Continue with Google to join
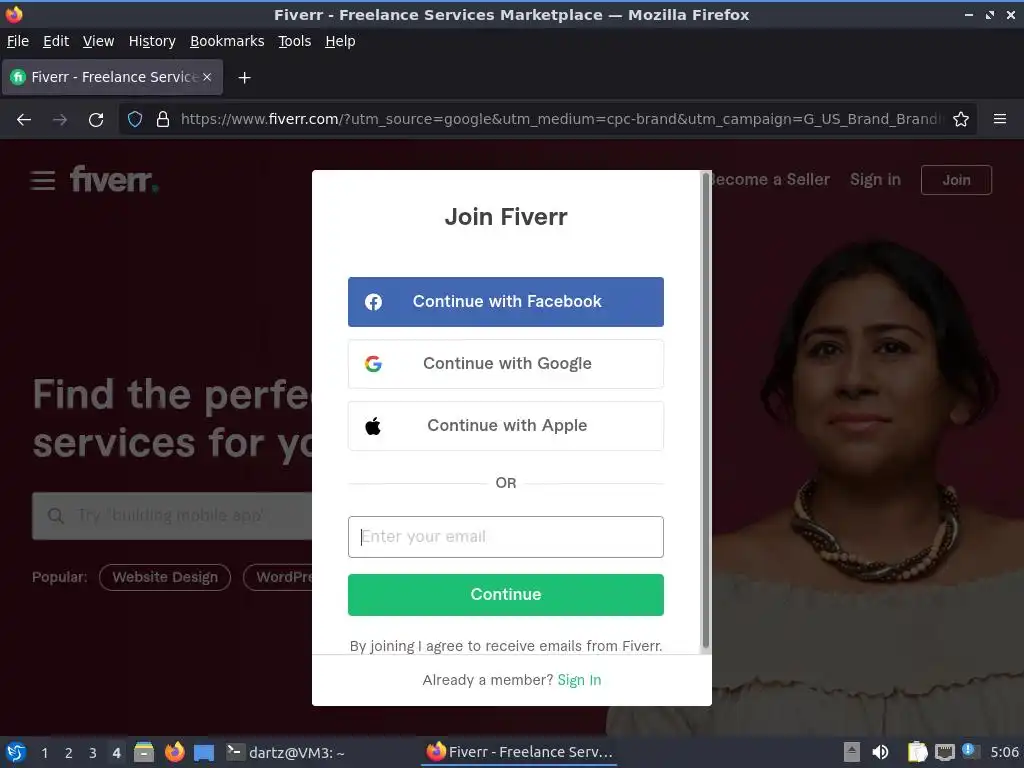Image resolution: width=1024 pixels, height=768 pixels. (505, 364)
